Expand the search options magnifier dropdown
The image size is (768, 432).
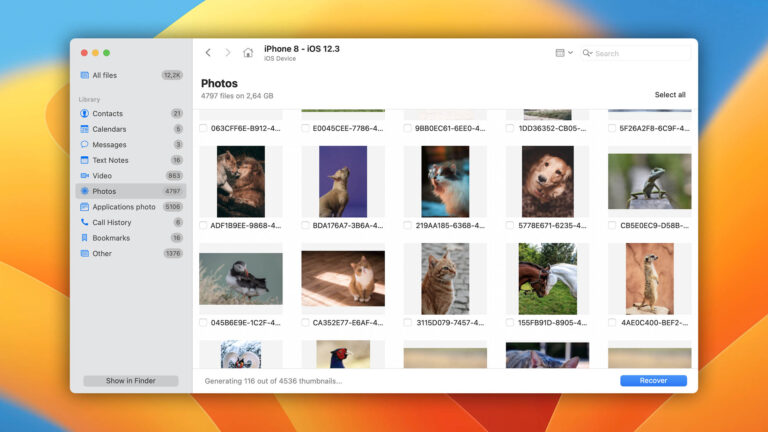587,53
